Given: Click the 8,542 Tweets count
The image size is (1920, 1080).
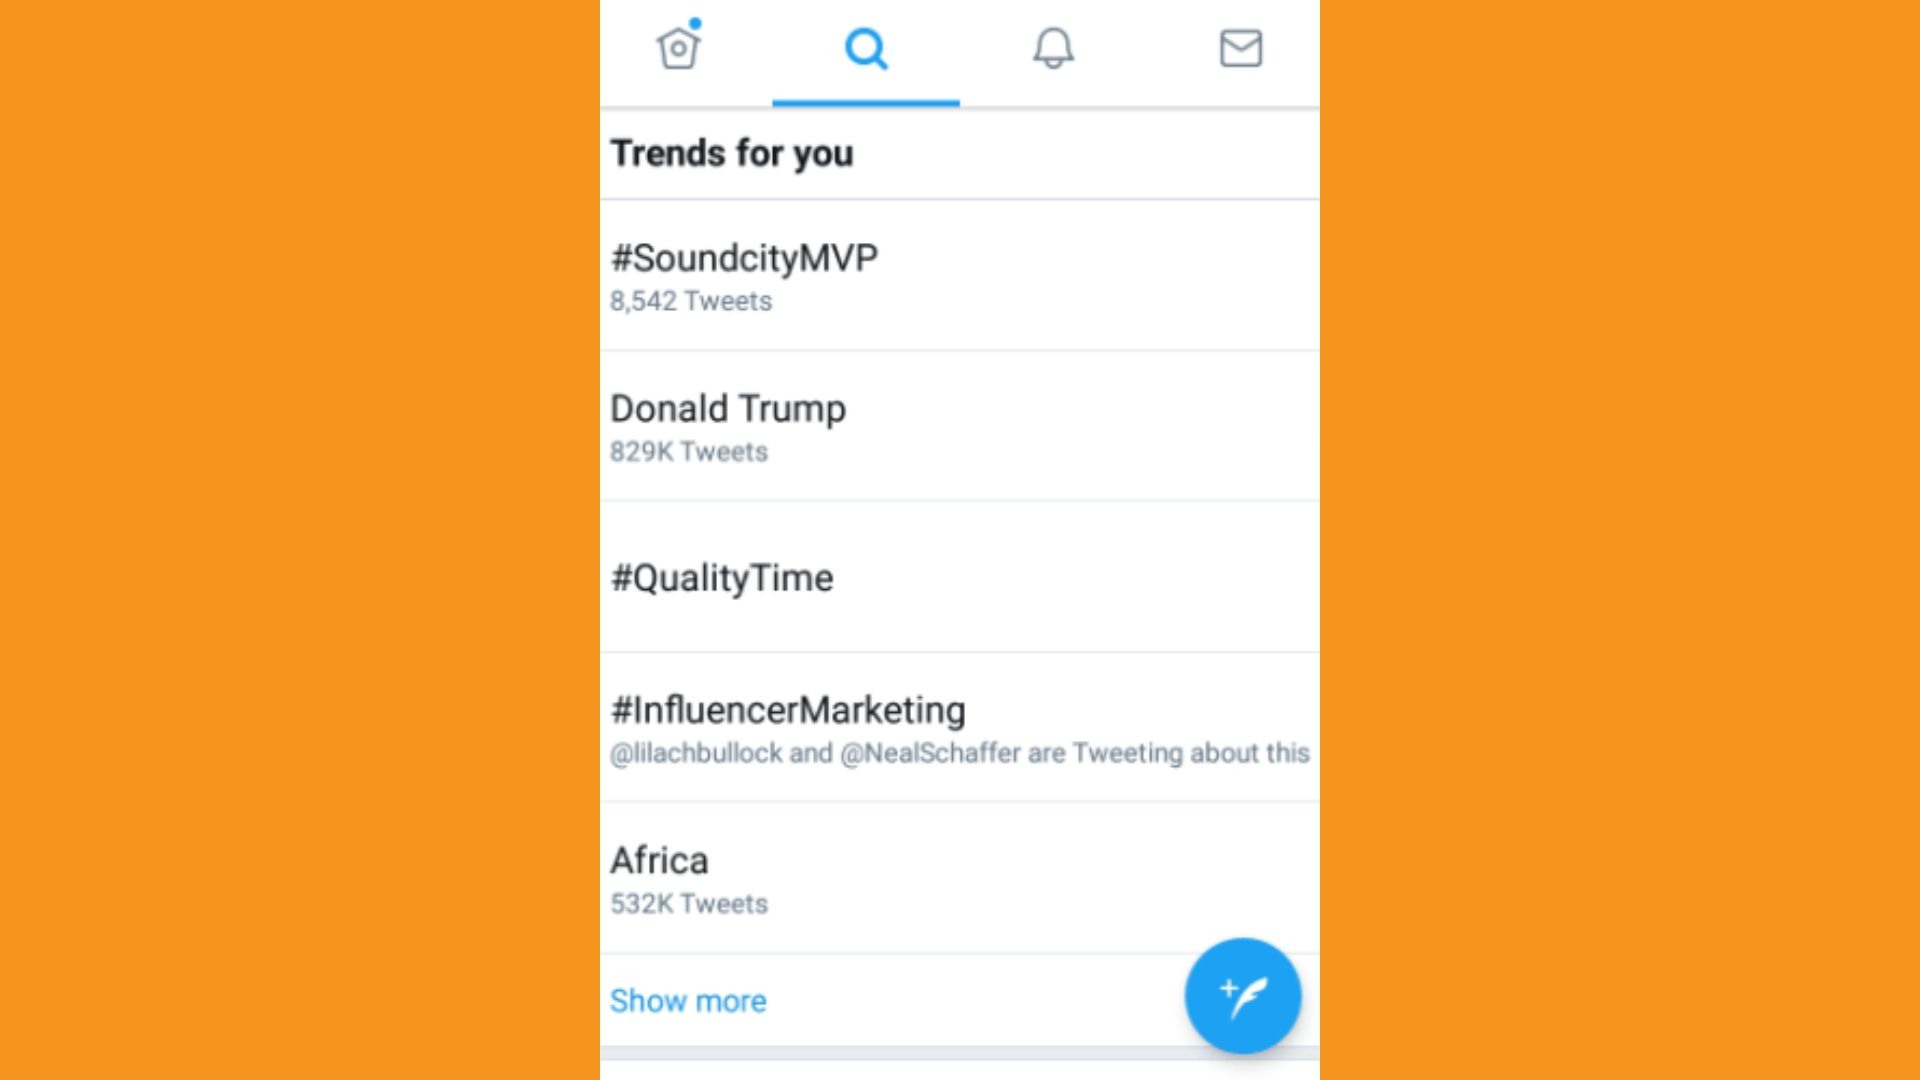Looking at the screenshot, I should click(x=691, y=301).
